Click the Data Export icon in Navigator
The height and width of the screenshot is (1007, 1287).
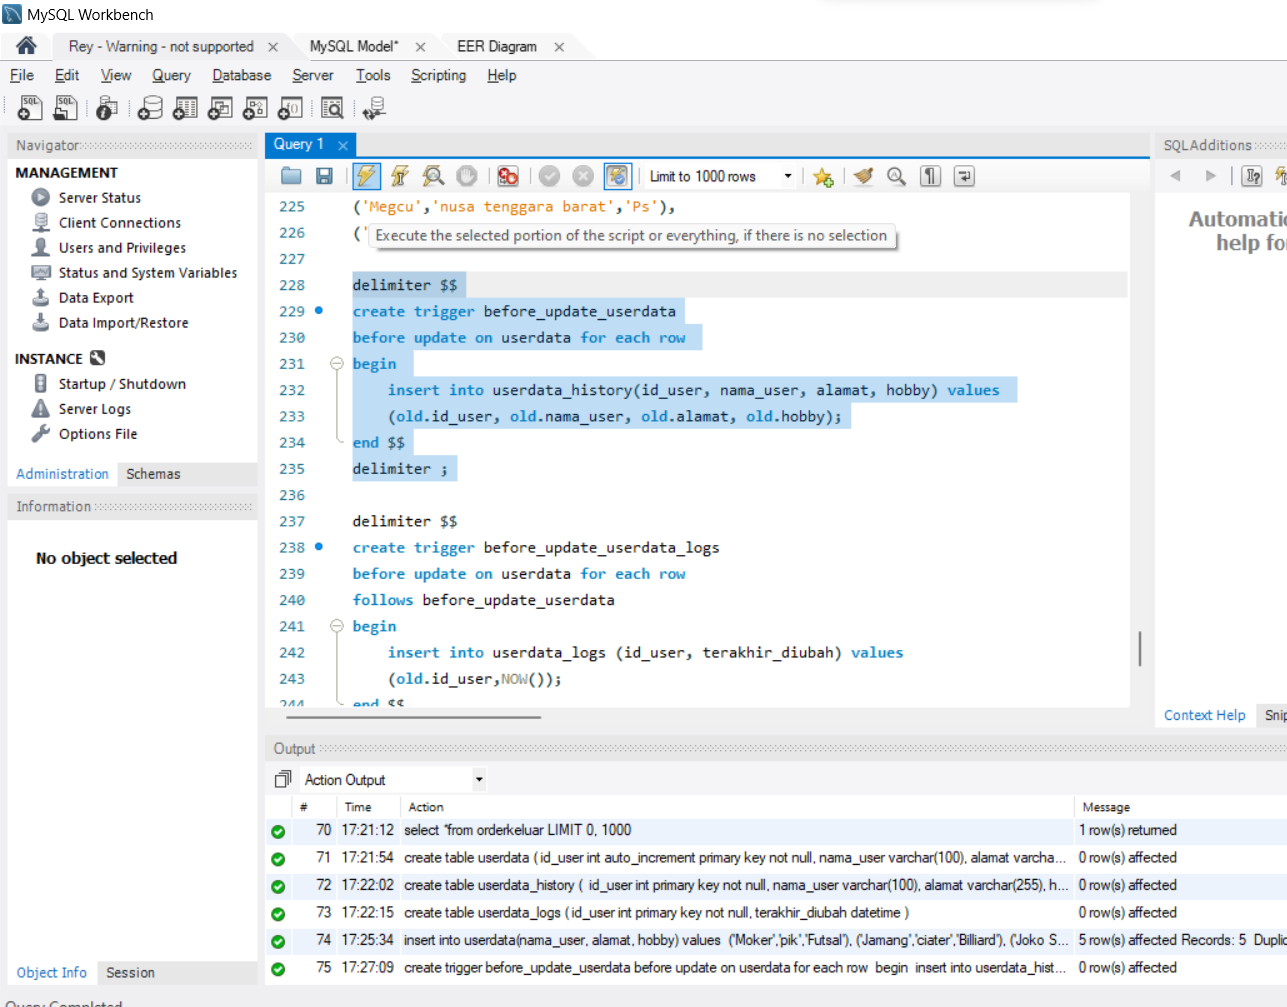41,297
